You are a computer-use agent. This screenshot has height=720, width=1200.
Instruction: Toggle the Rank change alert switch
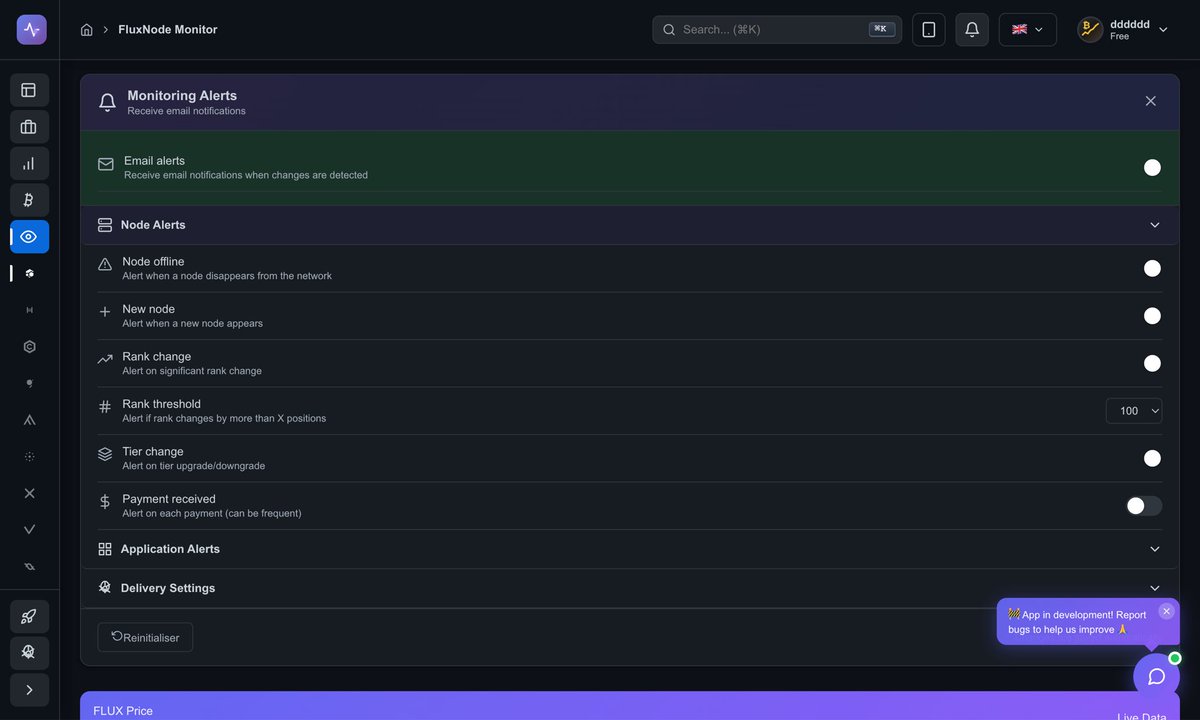point(1144,363)
